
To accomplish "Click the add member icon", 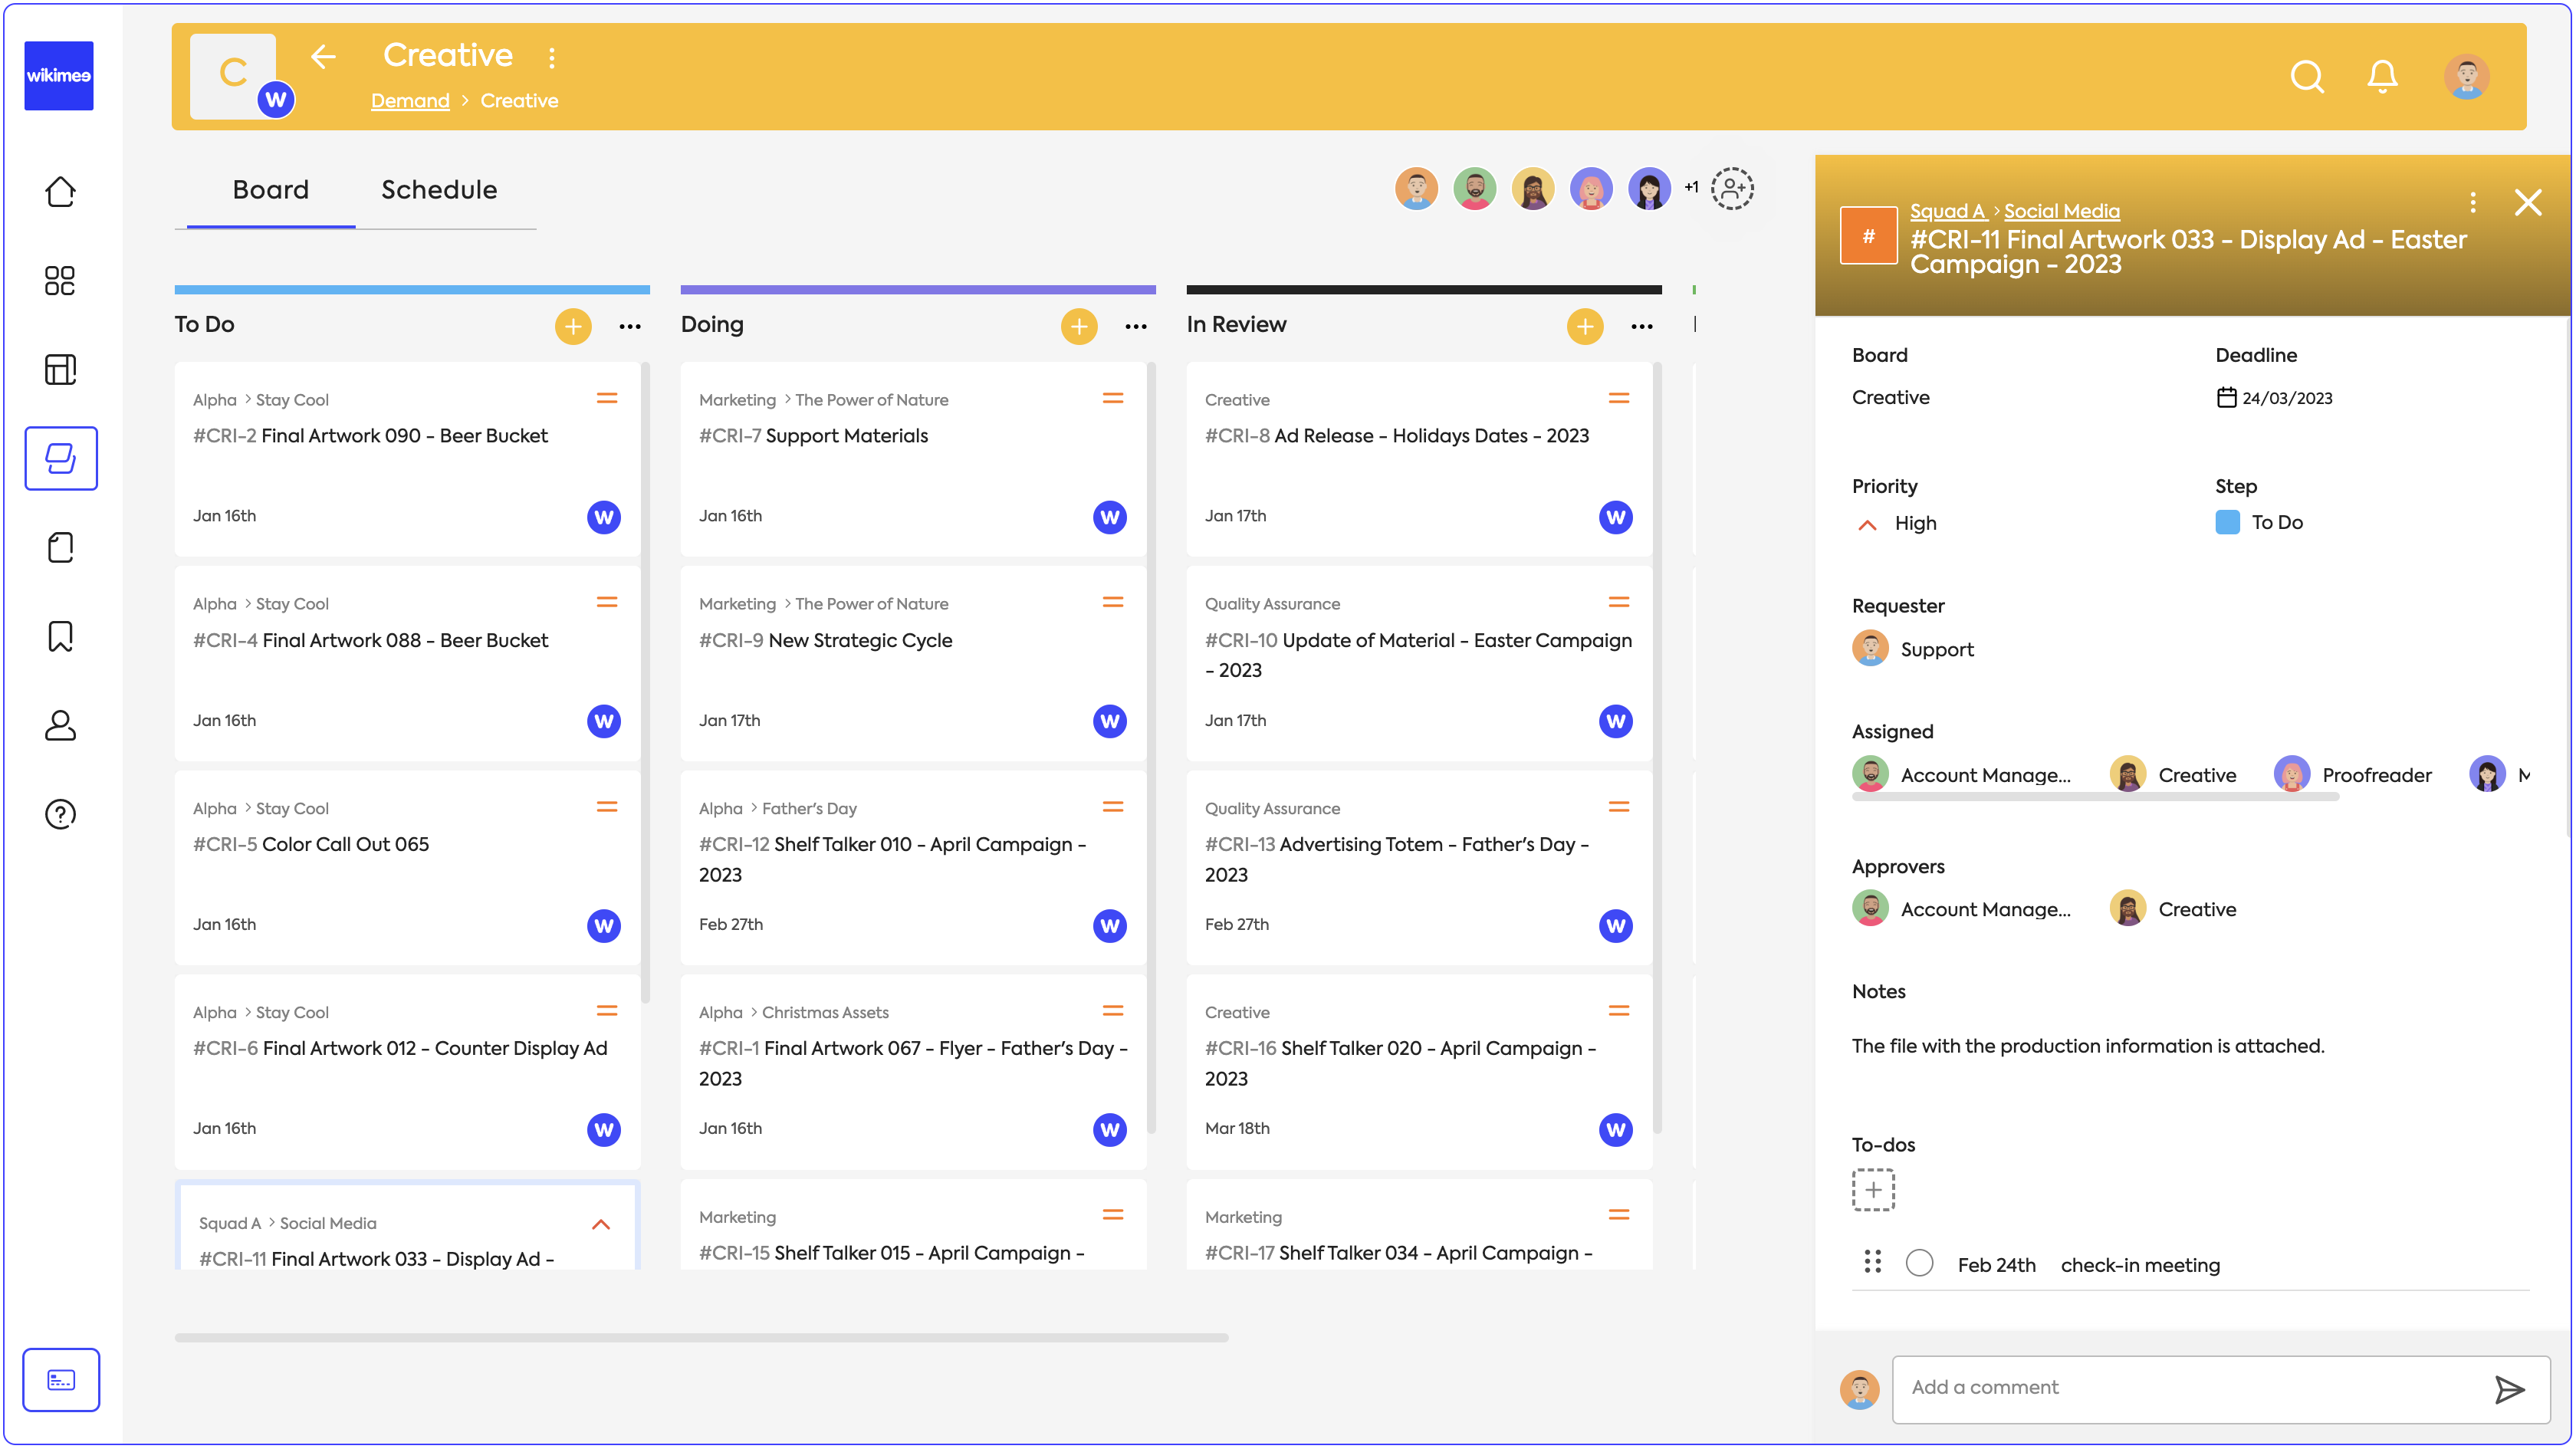I will (1732, 188).
